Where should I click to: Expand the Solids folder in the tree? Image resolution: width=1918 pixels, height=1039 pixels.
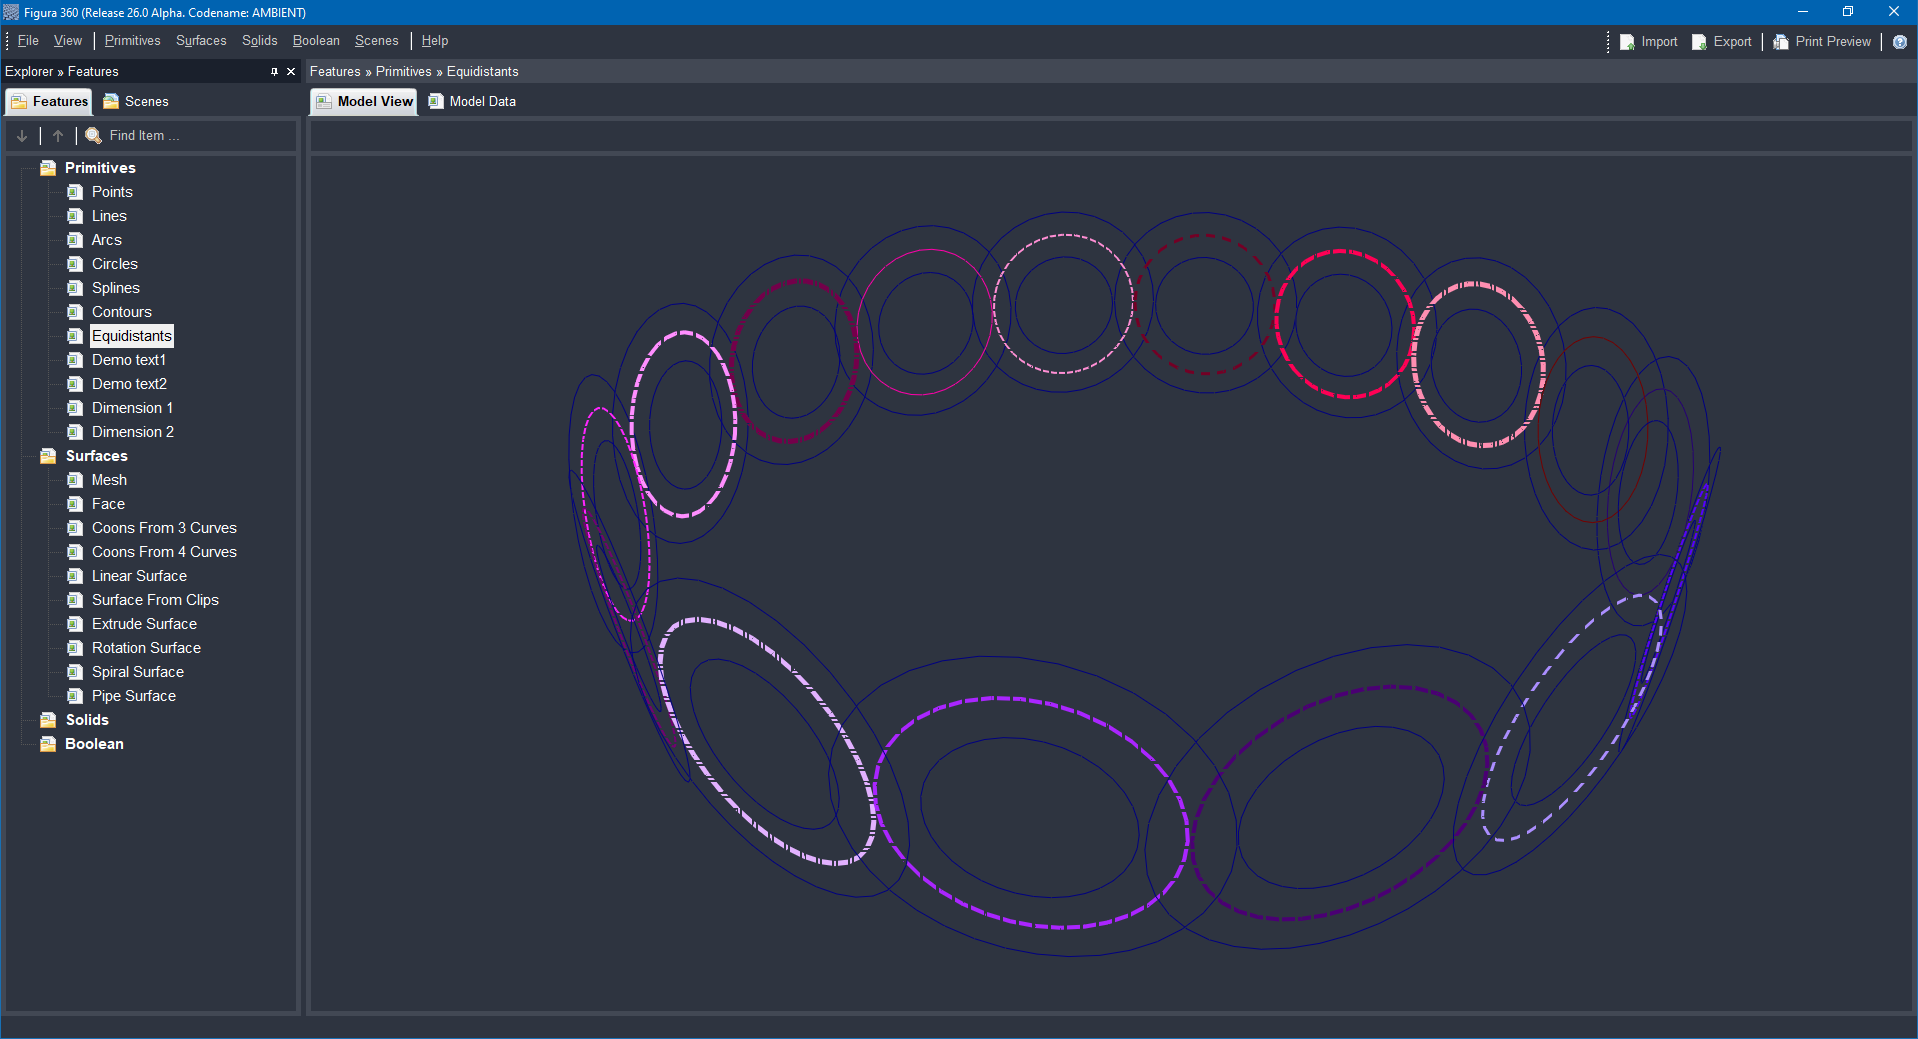(47, 719)
